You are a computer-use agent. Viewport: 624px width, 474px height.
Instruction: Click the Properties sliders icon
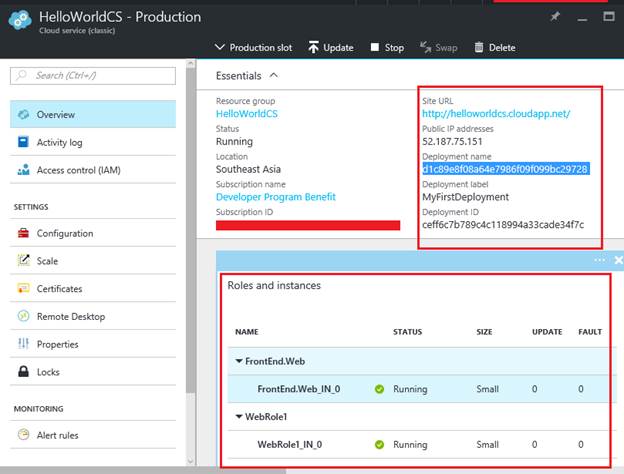[x=23, y=343]
